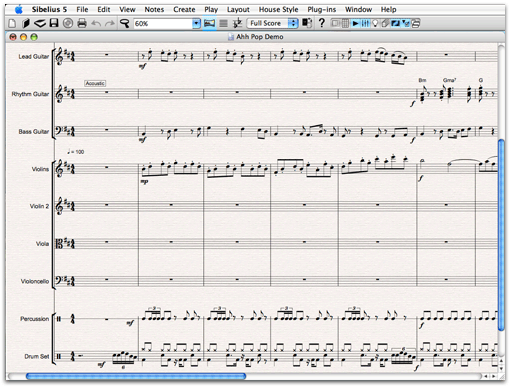Hide all tool windows
The height and width of the screenshot is (388, 510).
pos(415,23)
